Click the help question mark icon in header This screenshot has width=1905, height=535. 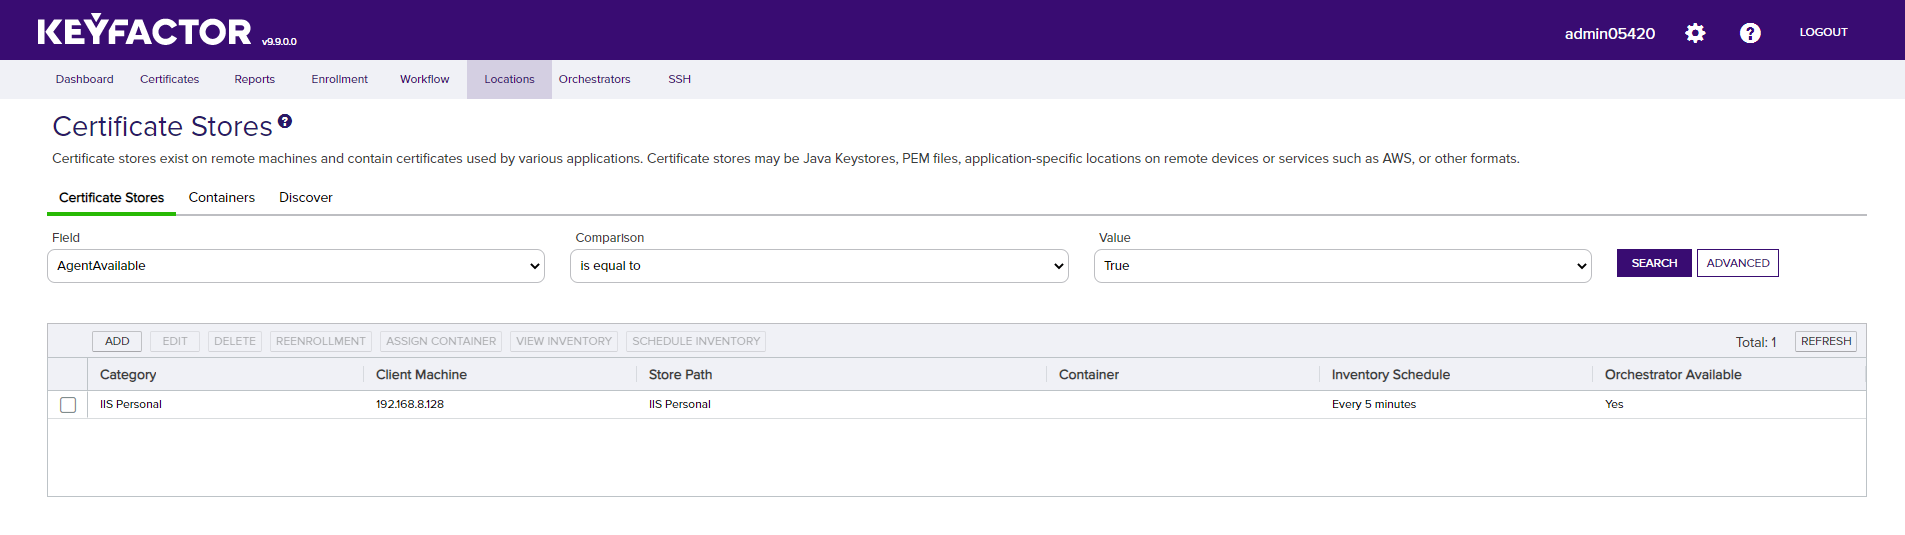[x=1750, y=33]
